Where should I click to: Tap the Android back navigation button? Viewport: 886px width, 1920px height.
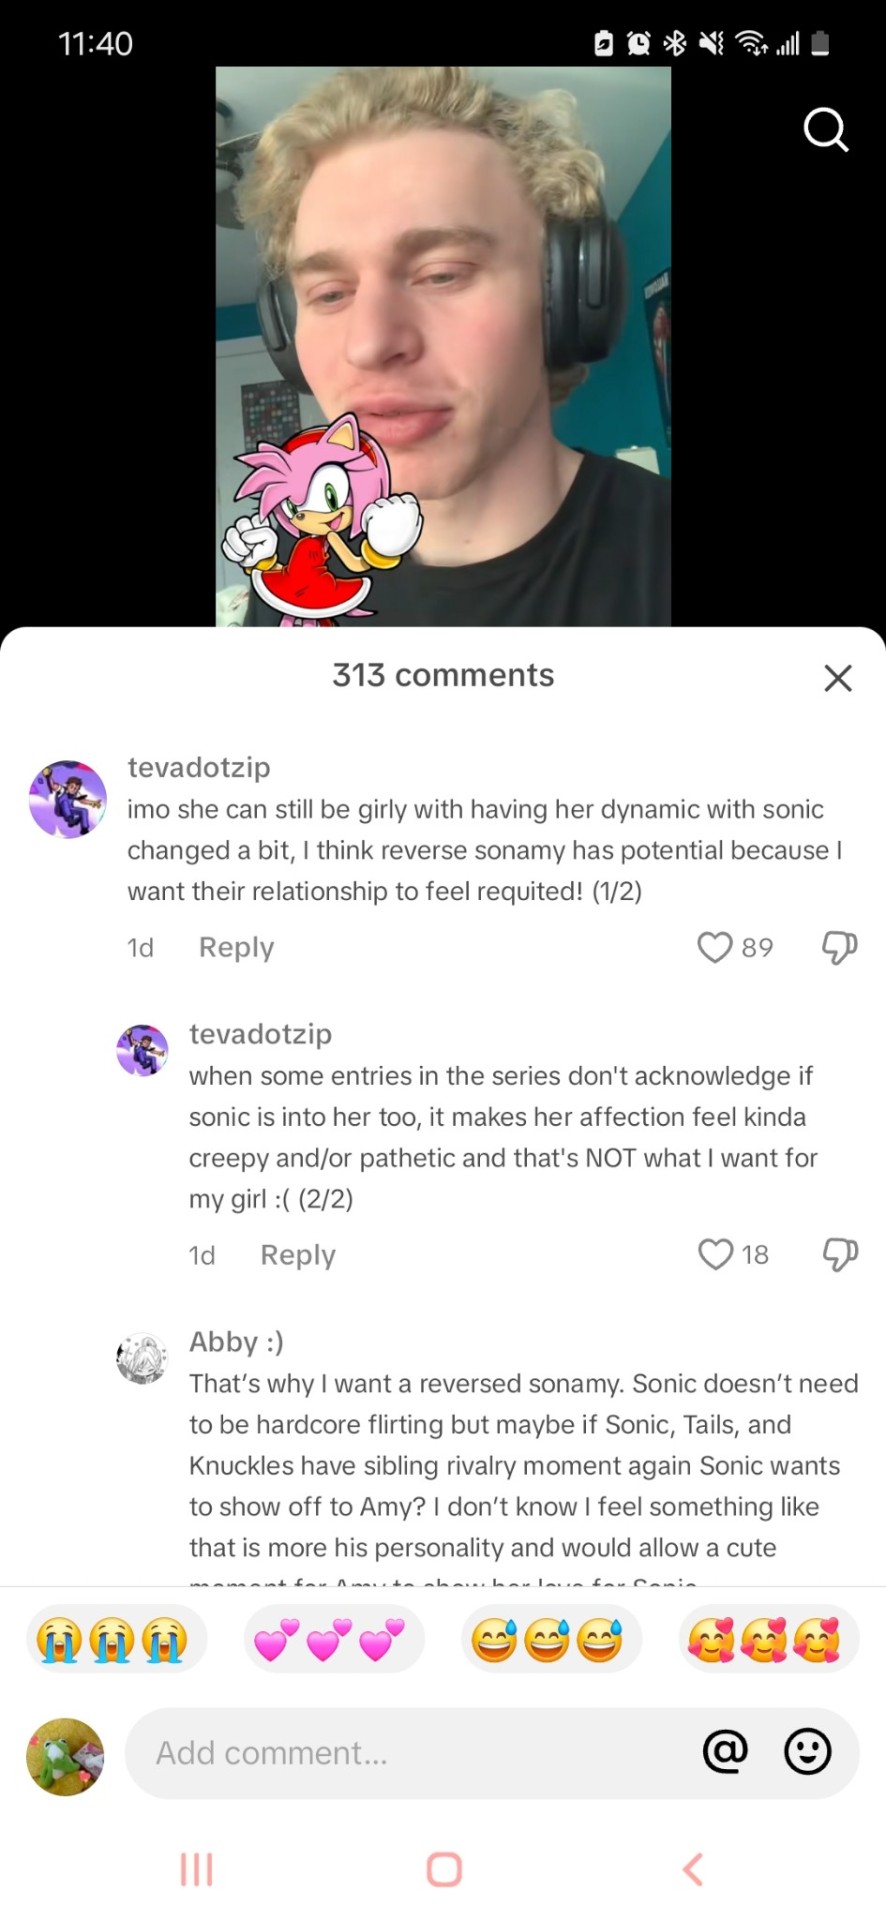coord(692,1868)
